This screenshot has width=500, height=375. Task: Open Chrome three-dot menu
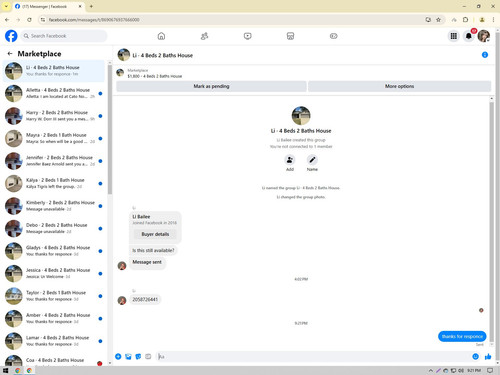tap(493, 20)
